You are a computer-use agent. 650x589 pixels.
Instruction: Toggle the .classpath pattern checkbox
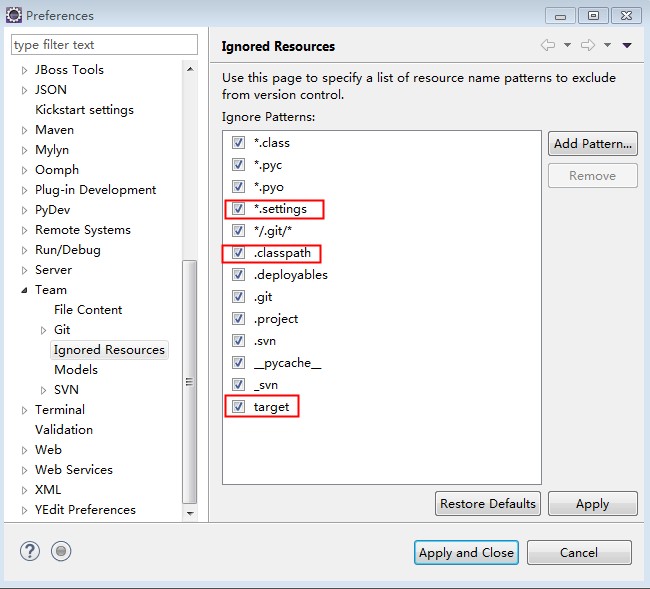[238, 253]
